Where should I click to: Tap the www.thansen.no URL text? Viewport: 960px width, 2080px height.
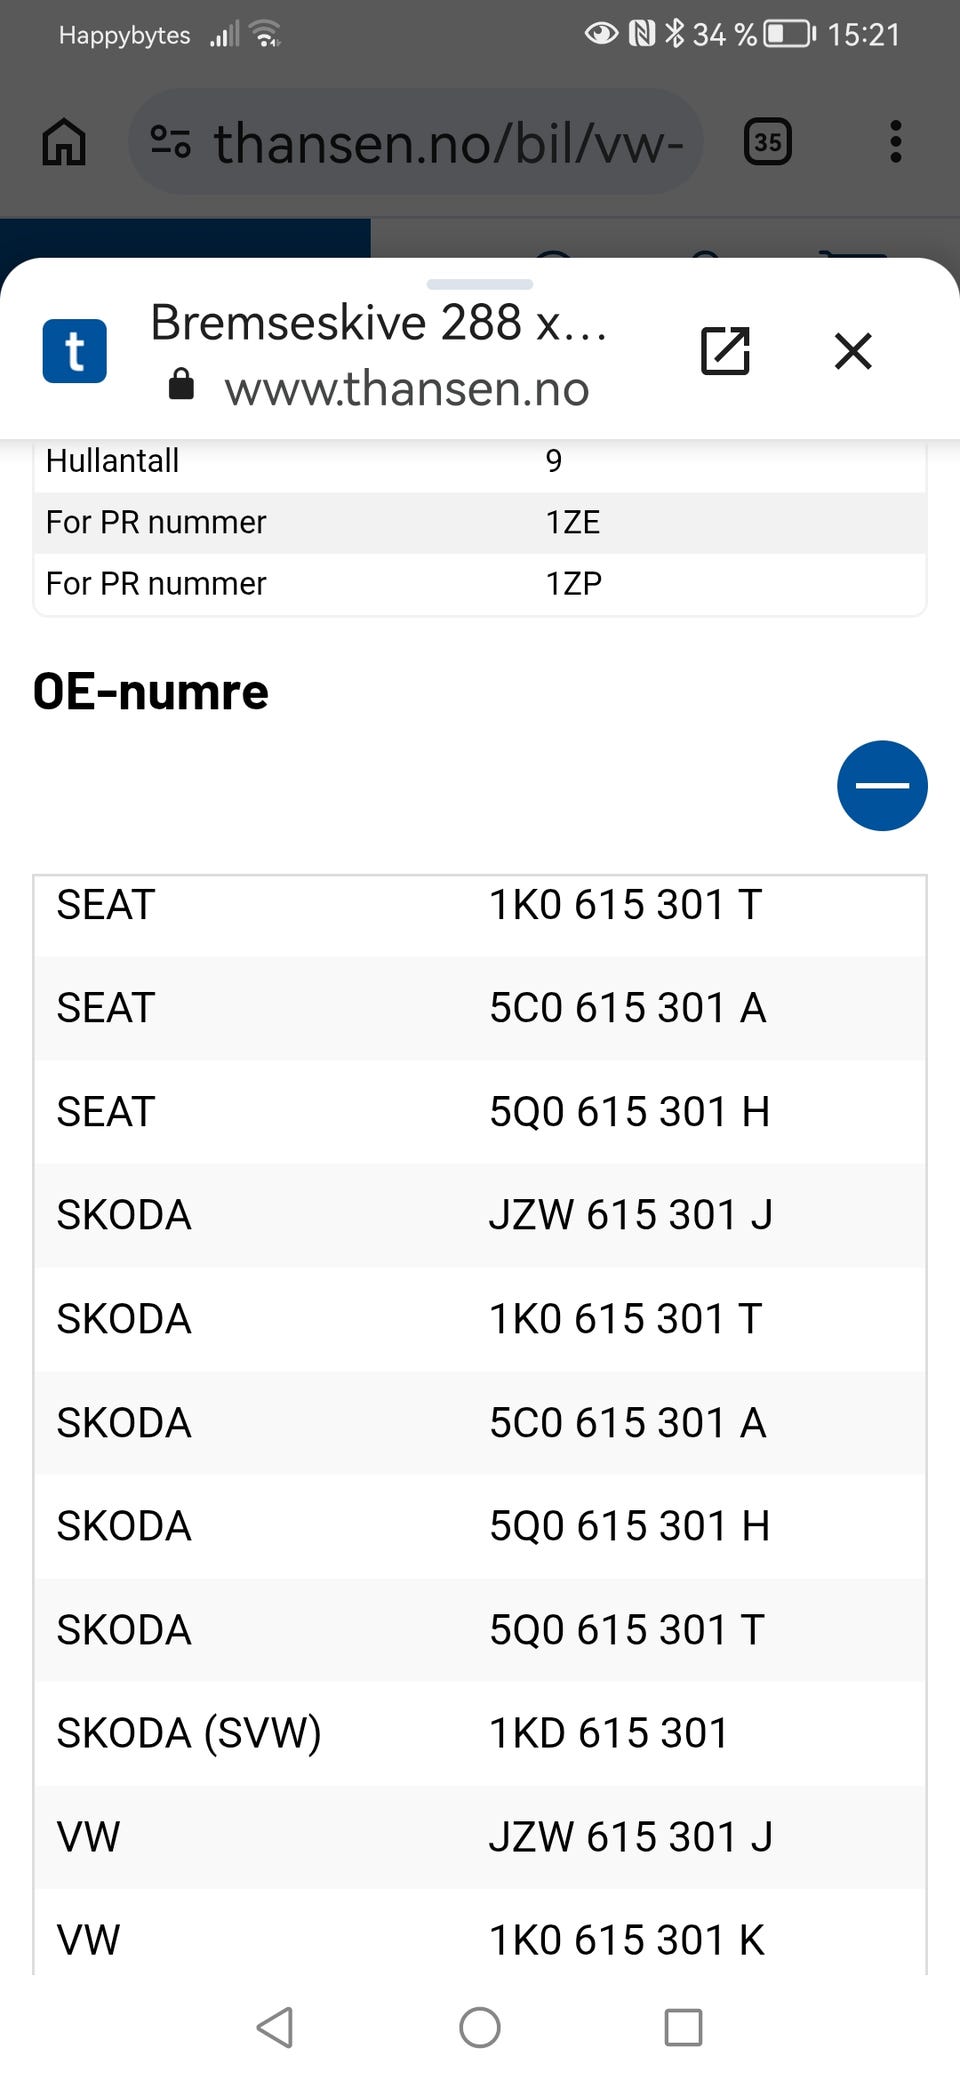tap(407, 388)
